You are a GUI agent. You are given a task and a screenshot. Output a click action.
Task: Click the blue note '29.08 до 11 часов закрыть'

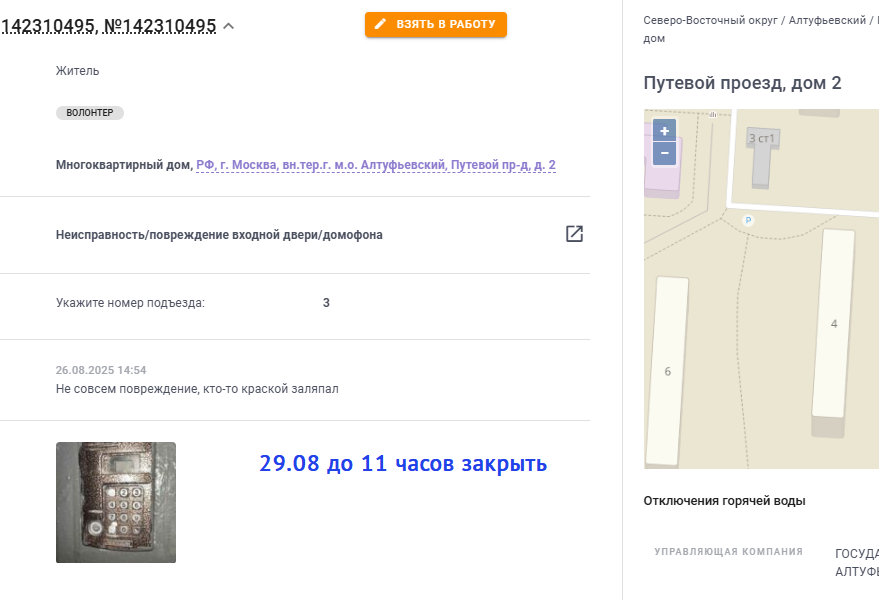(403, 464)
